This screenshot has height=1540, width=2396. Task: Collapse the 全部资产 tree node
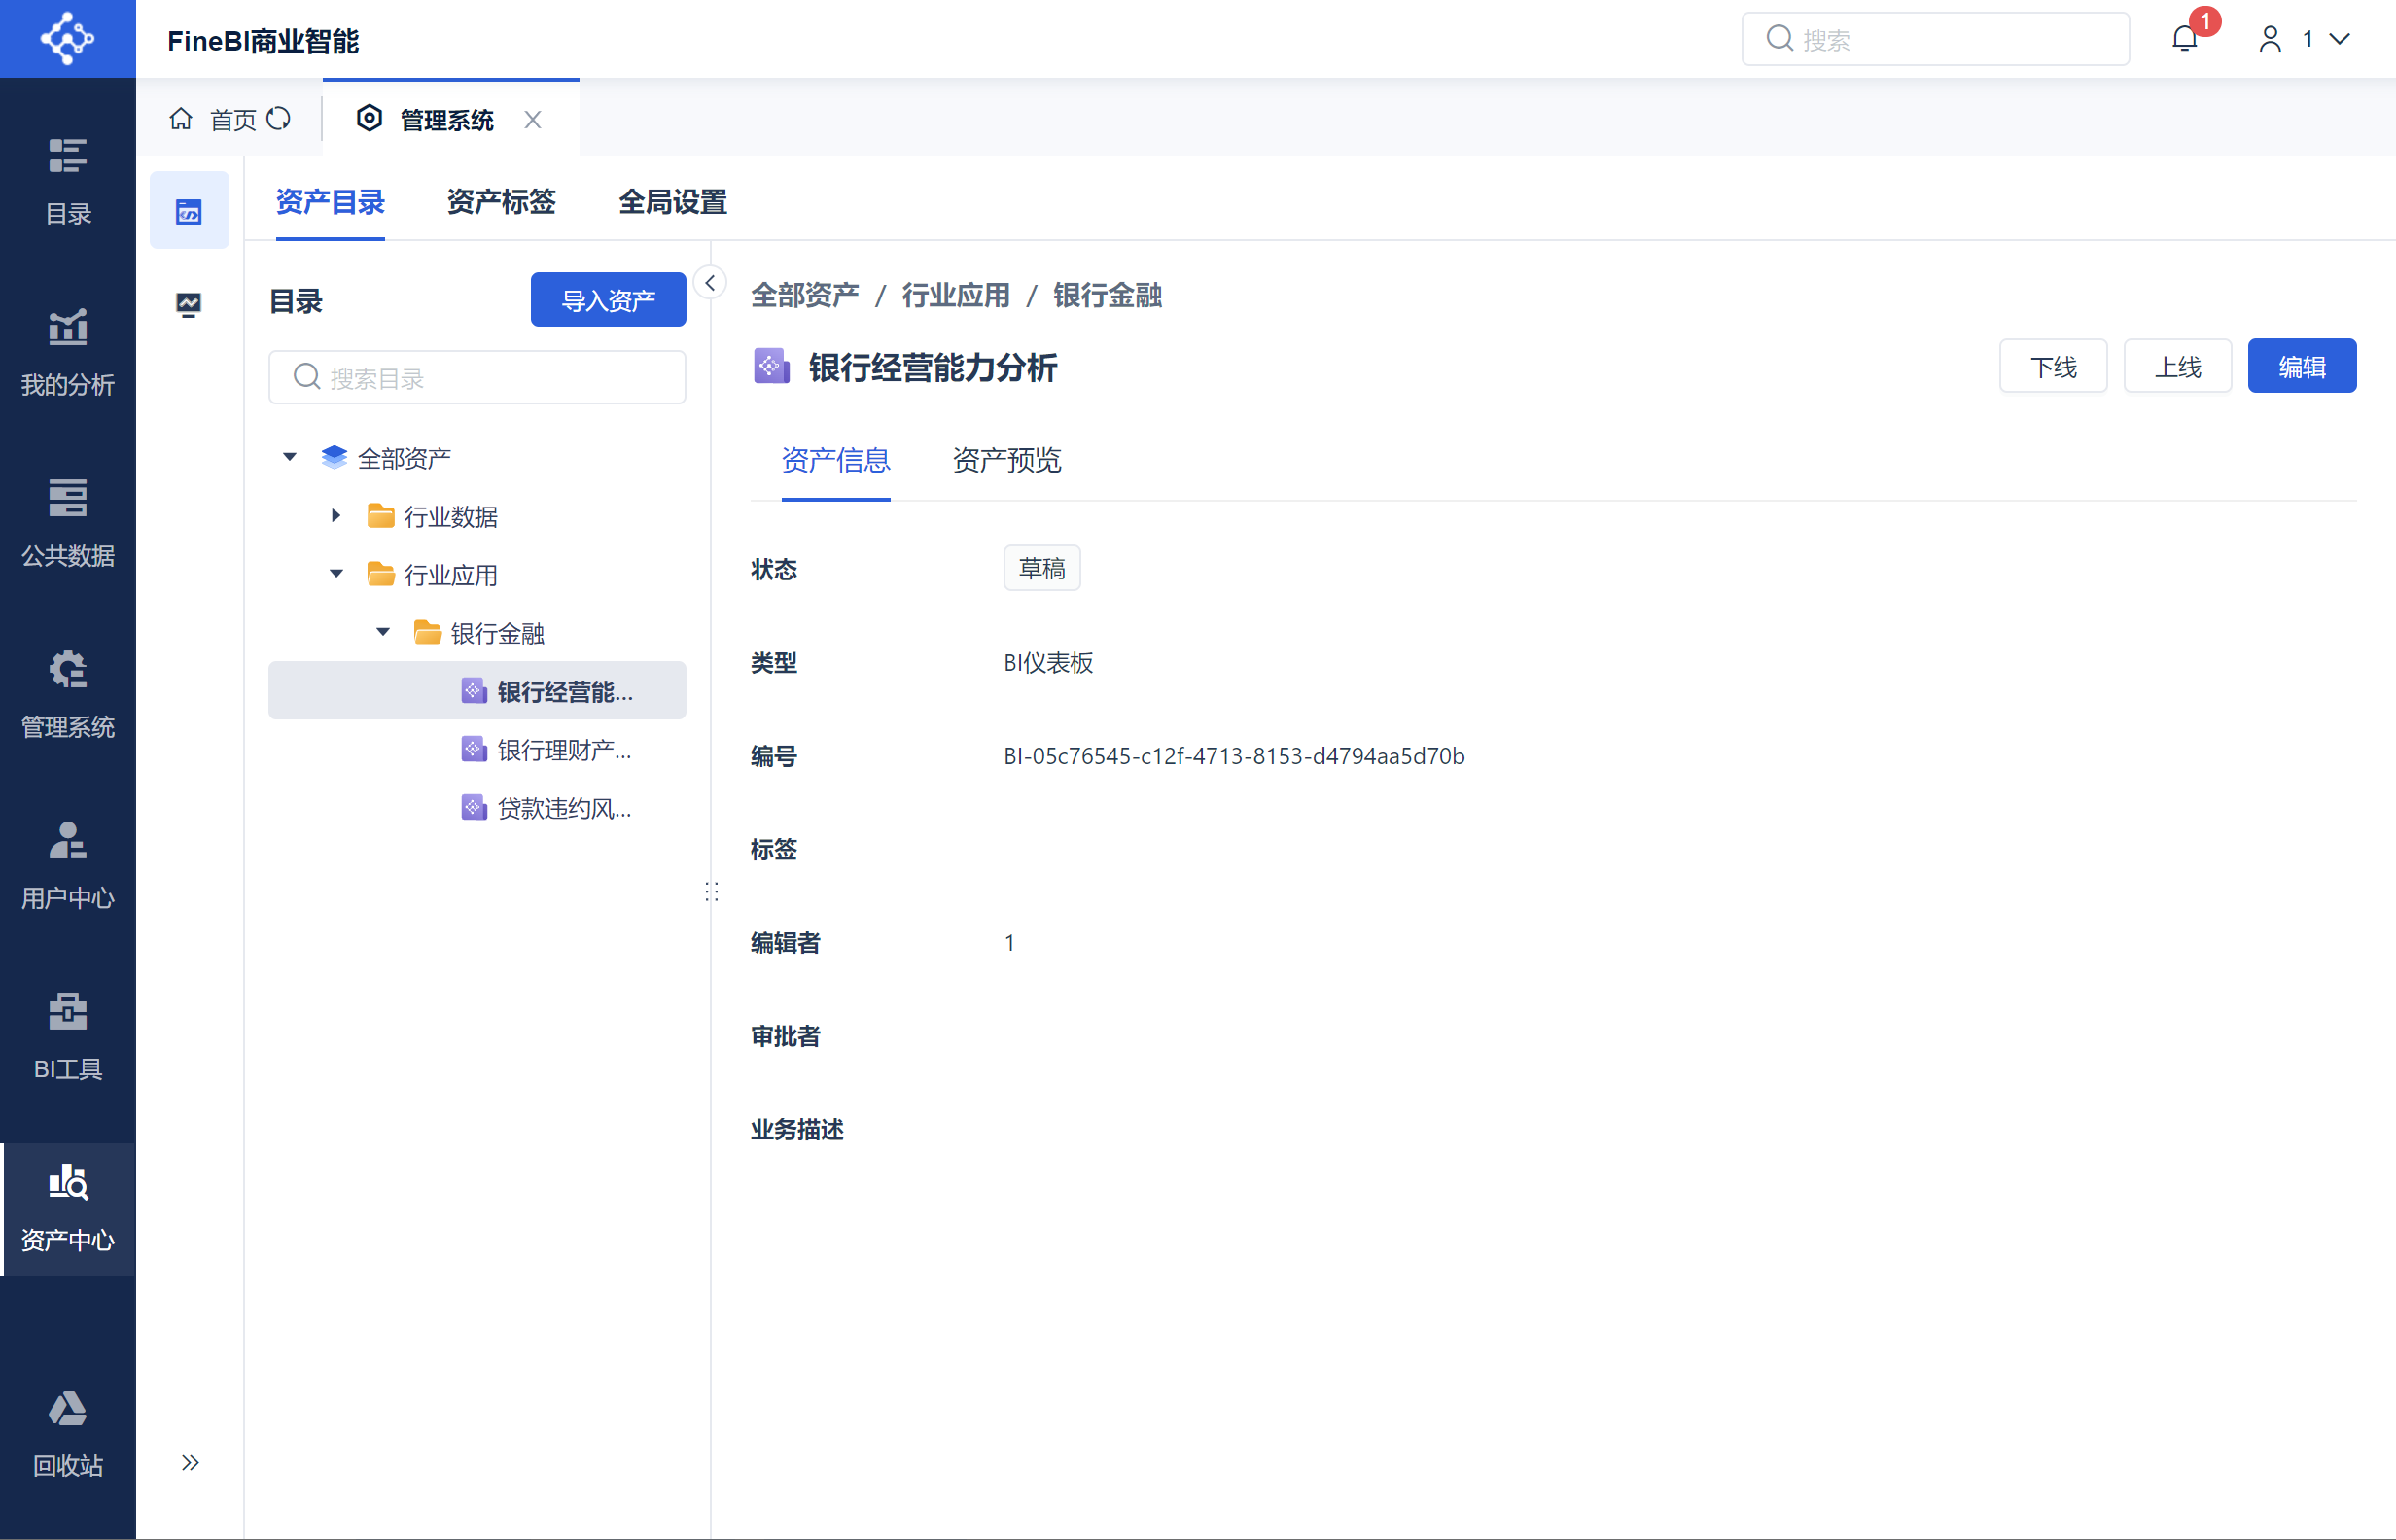pos(290,457)
